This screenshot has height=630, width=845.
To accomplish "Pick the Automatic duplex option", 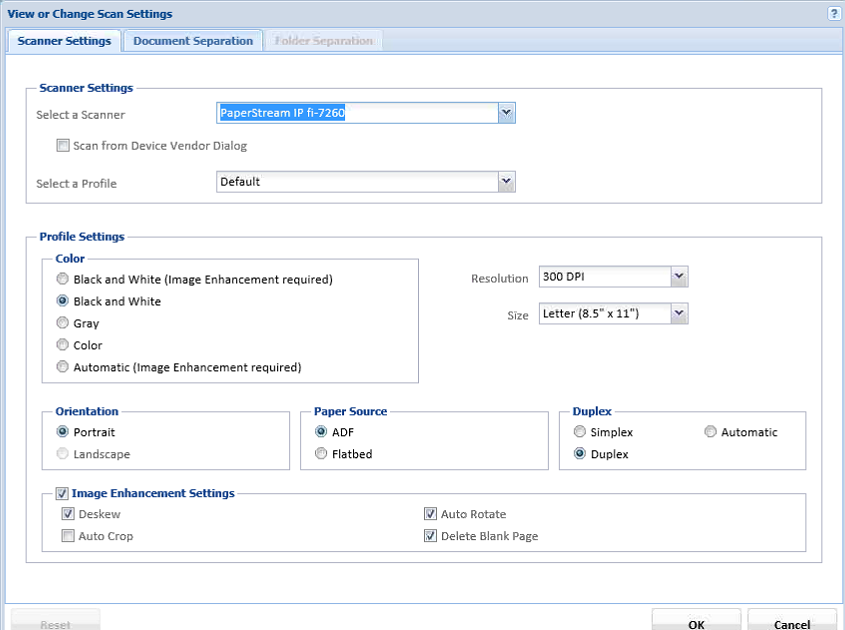I will tap(711, 432).
